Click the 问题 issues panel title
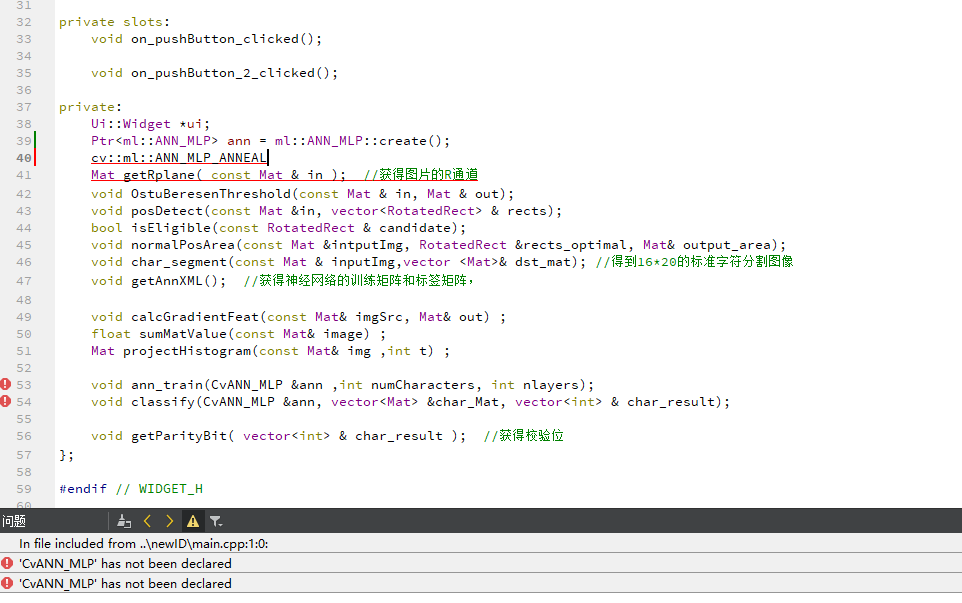962x603 pixels. point(13,521)
